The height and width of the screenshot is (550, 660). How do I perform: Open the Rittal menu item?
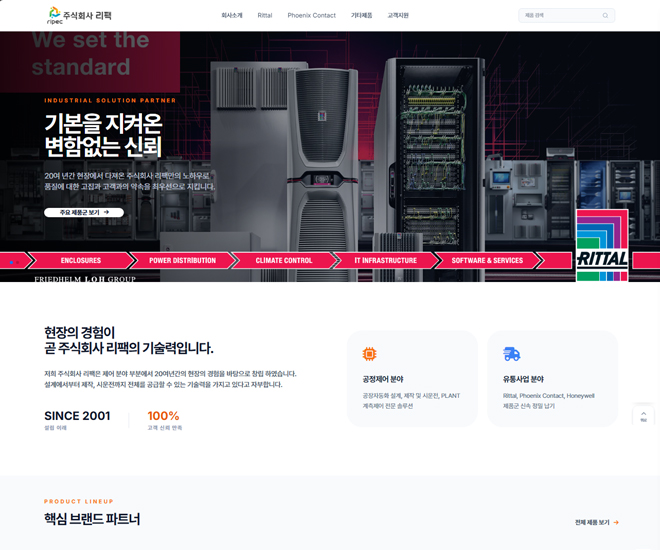click(265, 16)
